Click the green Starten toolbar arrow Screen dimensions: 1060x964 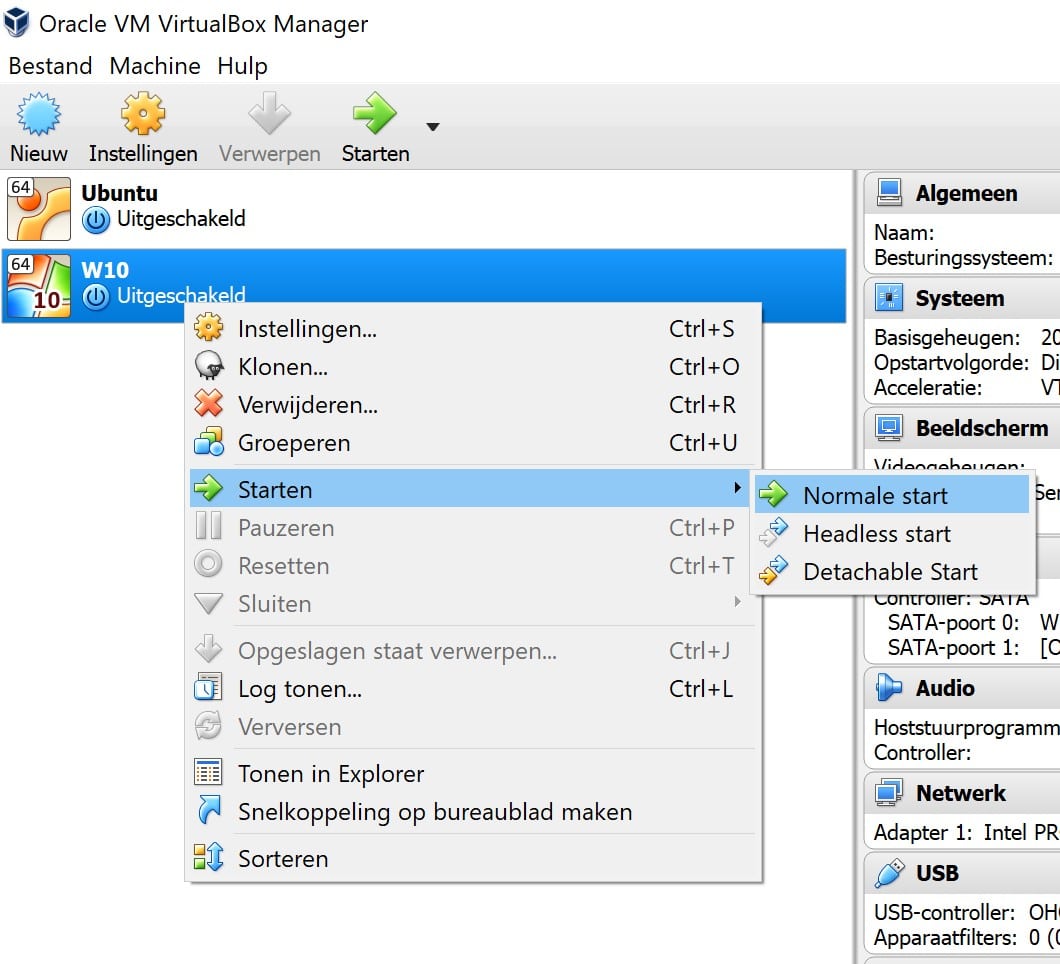(x=375, y=115)
